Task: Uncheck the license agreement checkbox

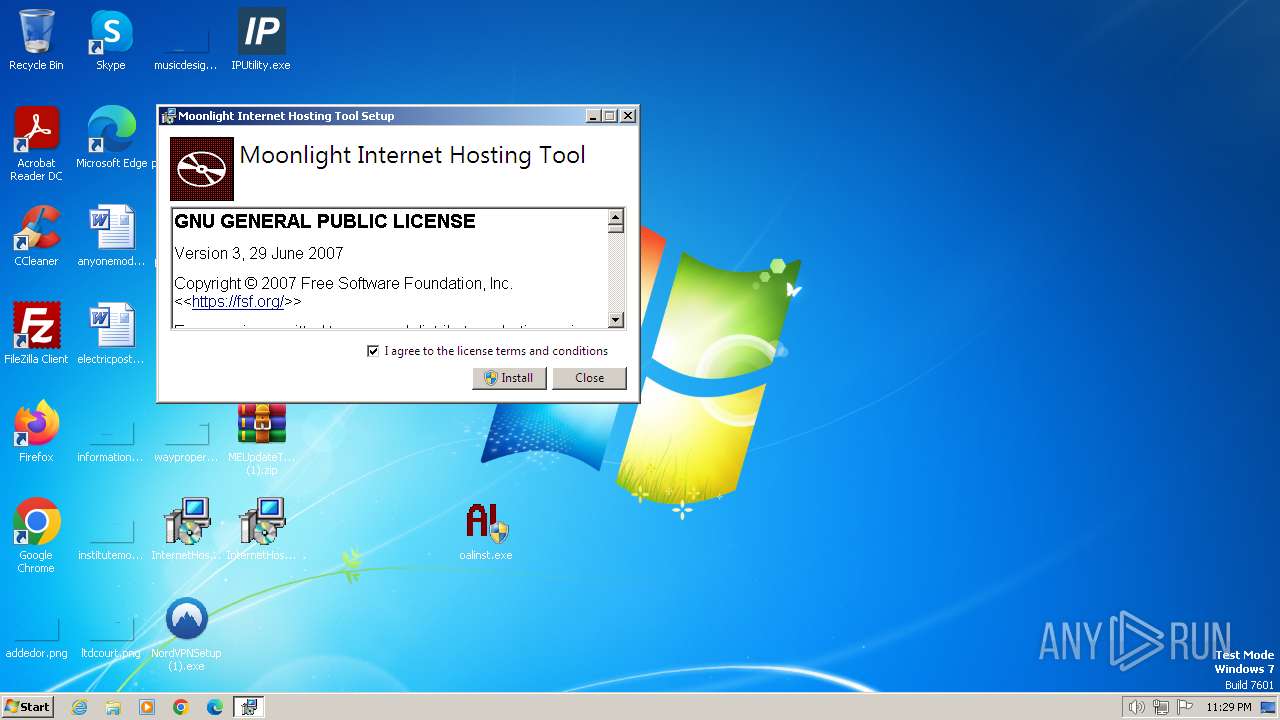Action: click(373, 351)
